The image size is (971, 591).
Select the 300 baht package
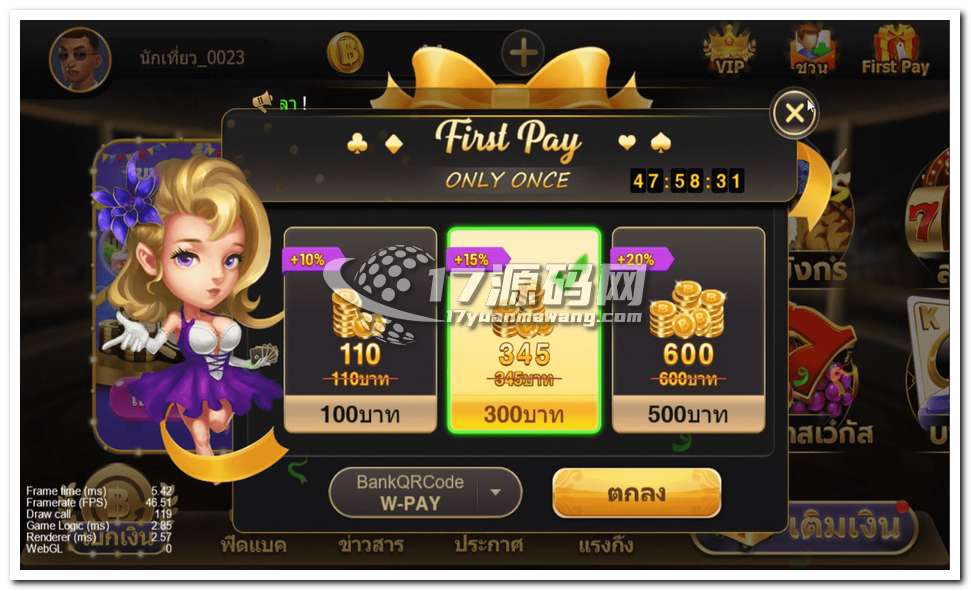(524, 330)
